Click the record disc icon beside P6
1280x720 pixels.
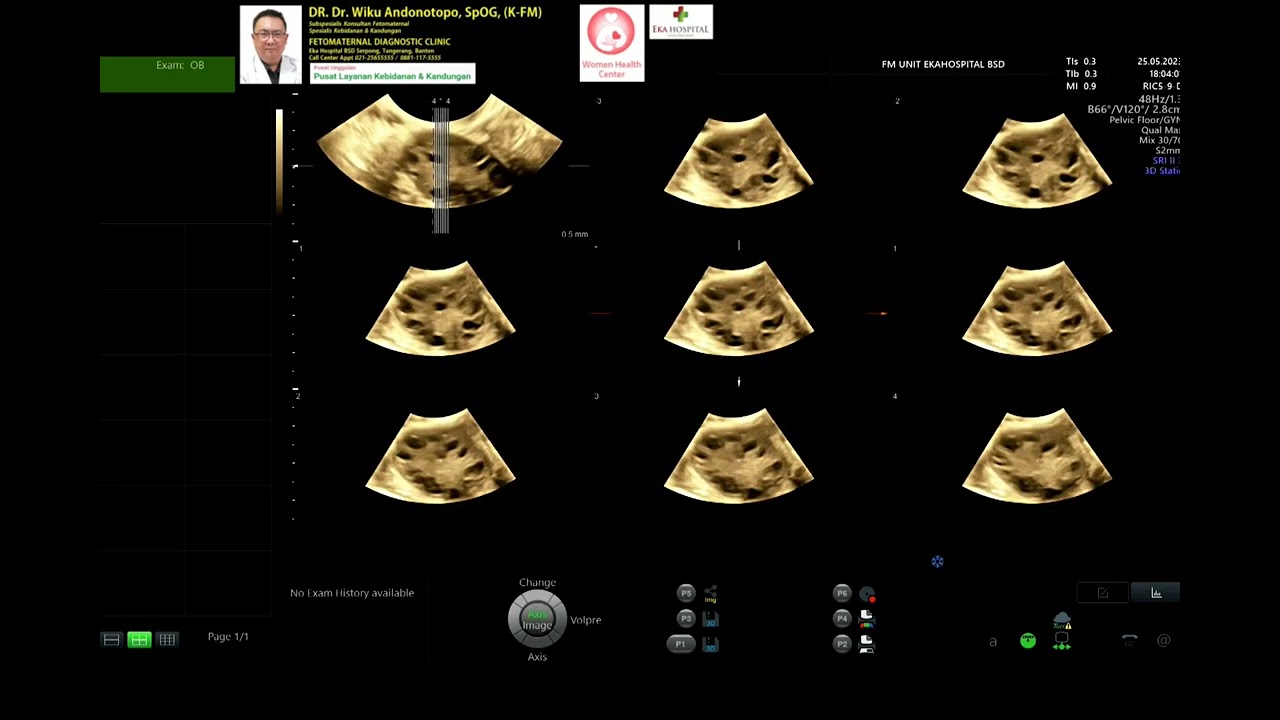[x=867, y=594]
